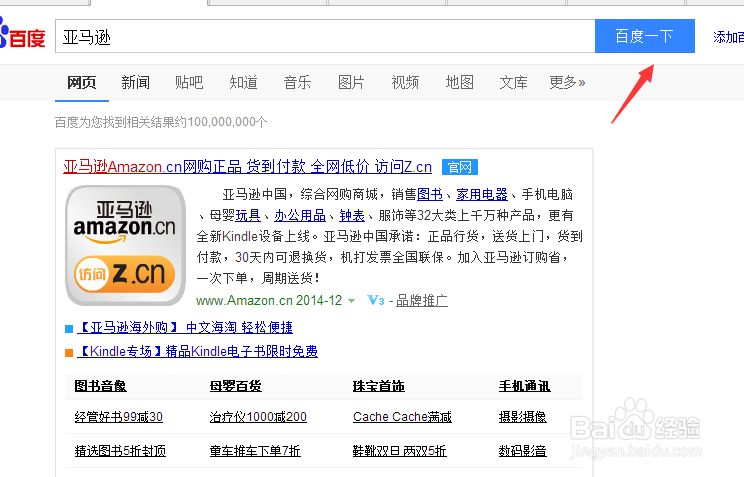Open the 文库 tab
744x477 pixels.
tap(513, 83)
